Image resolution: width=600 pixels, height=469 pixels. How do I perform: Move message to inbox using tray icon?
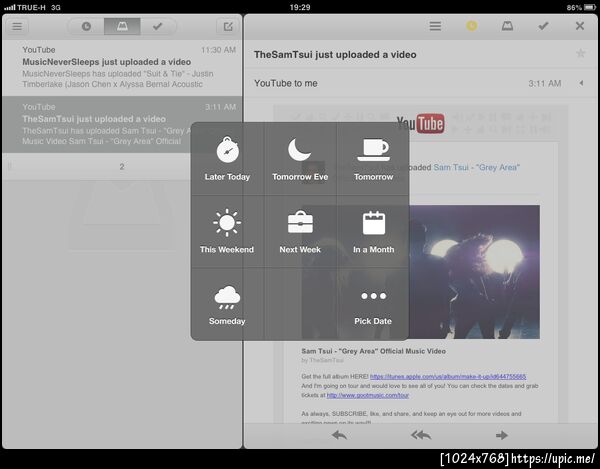point(507,26)
